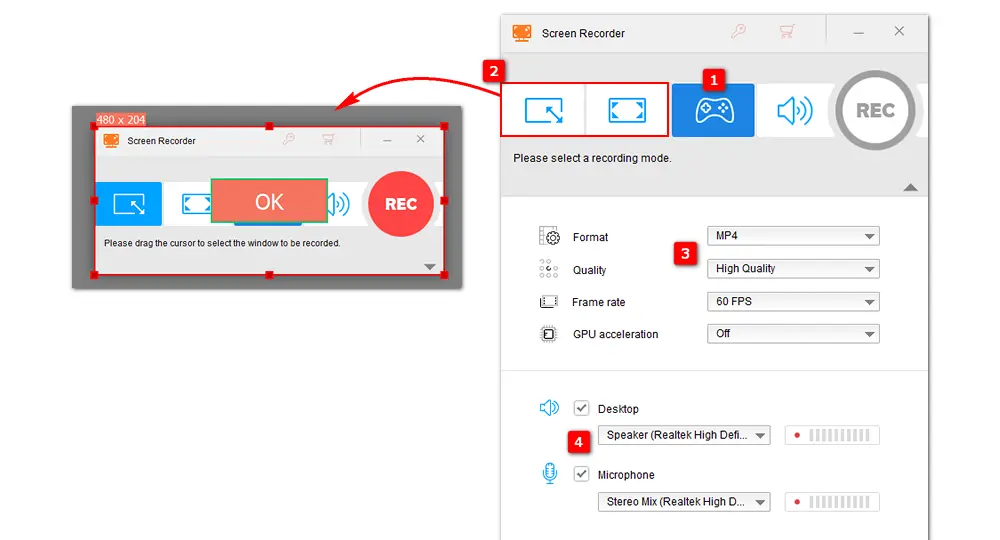The image size is (1000, 540).
Task: Start recording with the gray REC button
Action: 875,110
